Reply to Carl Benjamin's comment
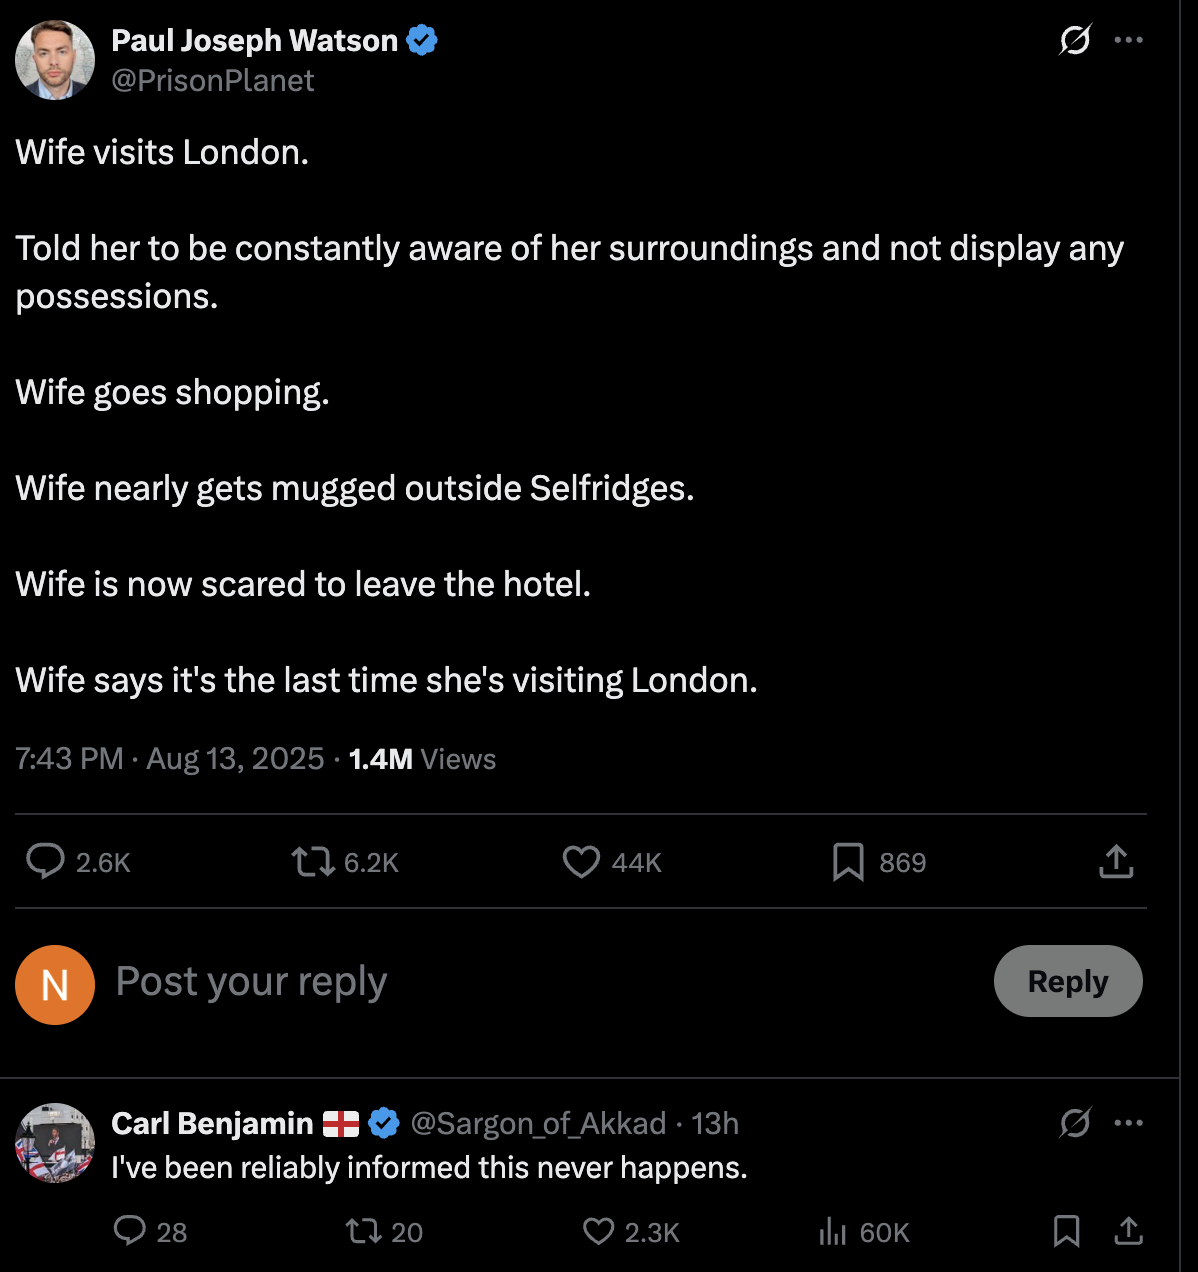1198x1272 pixels. 130,1230
